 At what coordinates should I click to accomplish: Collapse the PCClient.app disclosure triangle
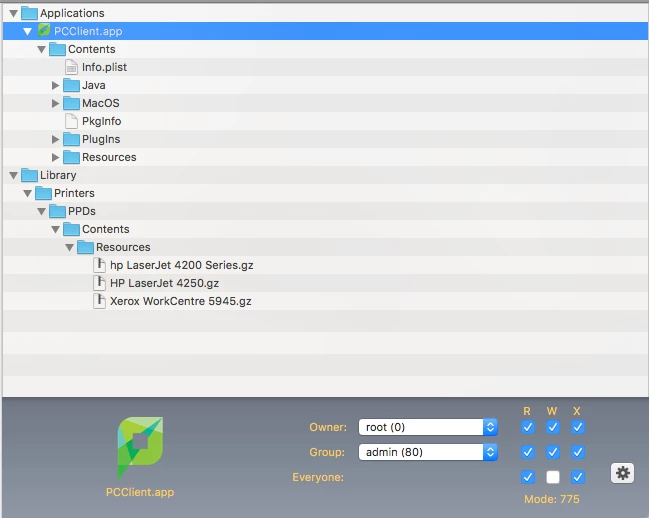(x=27, y=31)
